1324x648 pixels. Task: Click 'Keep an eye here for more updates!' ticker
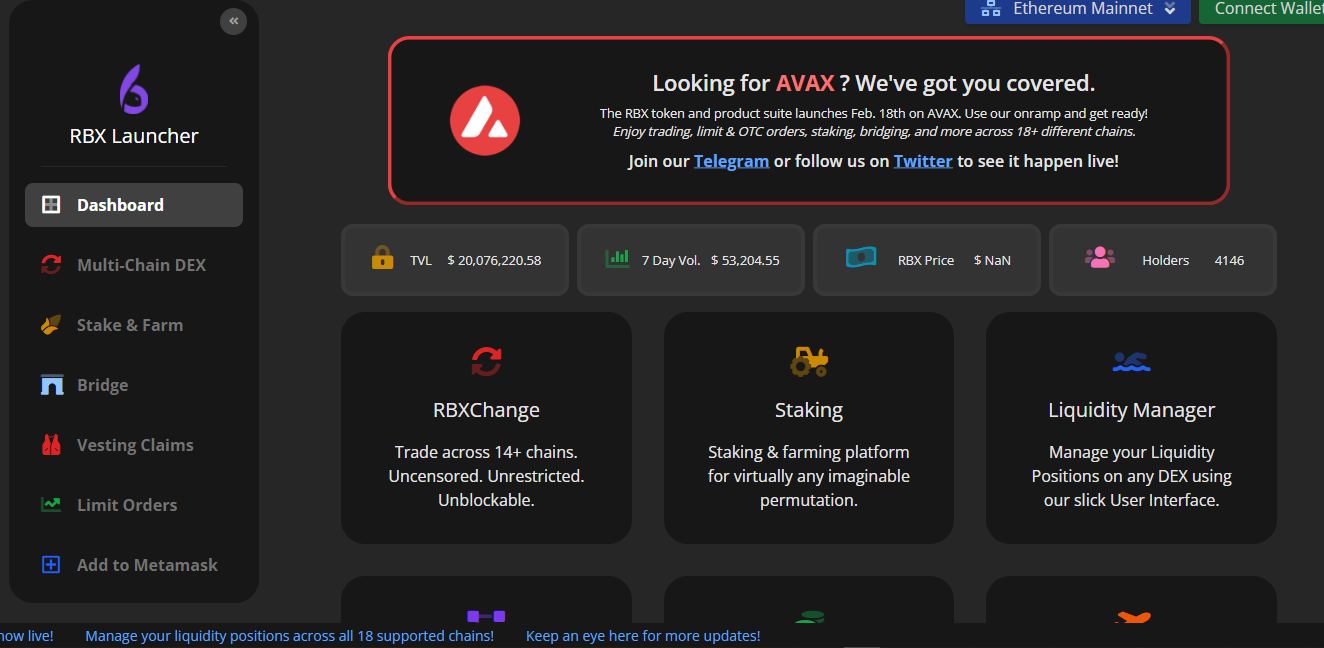tap(643, 636)
